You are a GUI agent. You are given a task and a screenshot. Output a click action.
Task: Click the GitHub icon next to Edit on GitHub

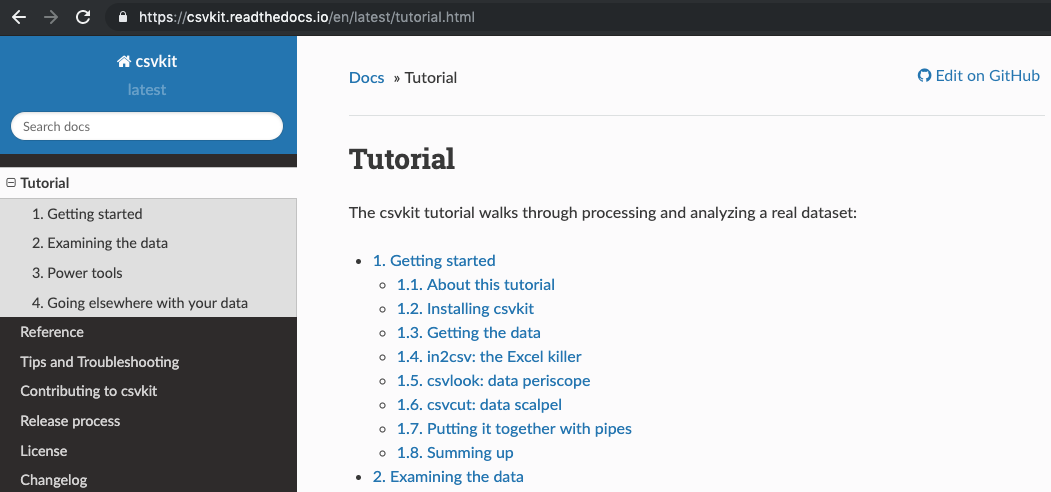924,76
